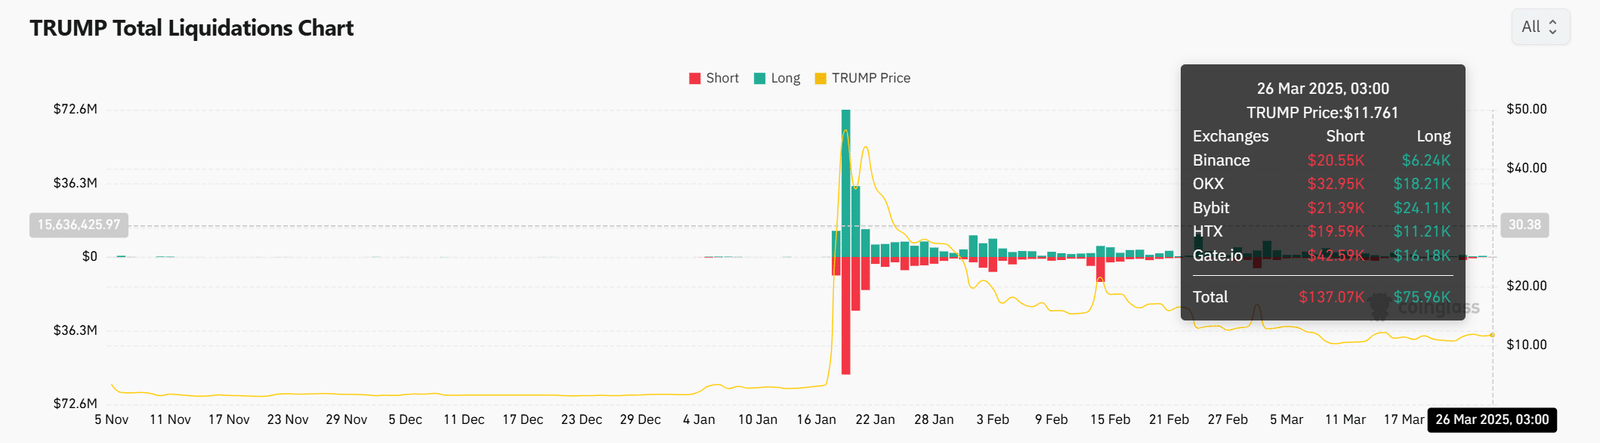Click the Total row in the tooltip
The height and width of the screenshot is (443, 1600).
(x=1321, y=297)
